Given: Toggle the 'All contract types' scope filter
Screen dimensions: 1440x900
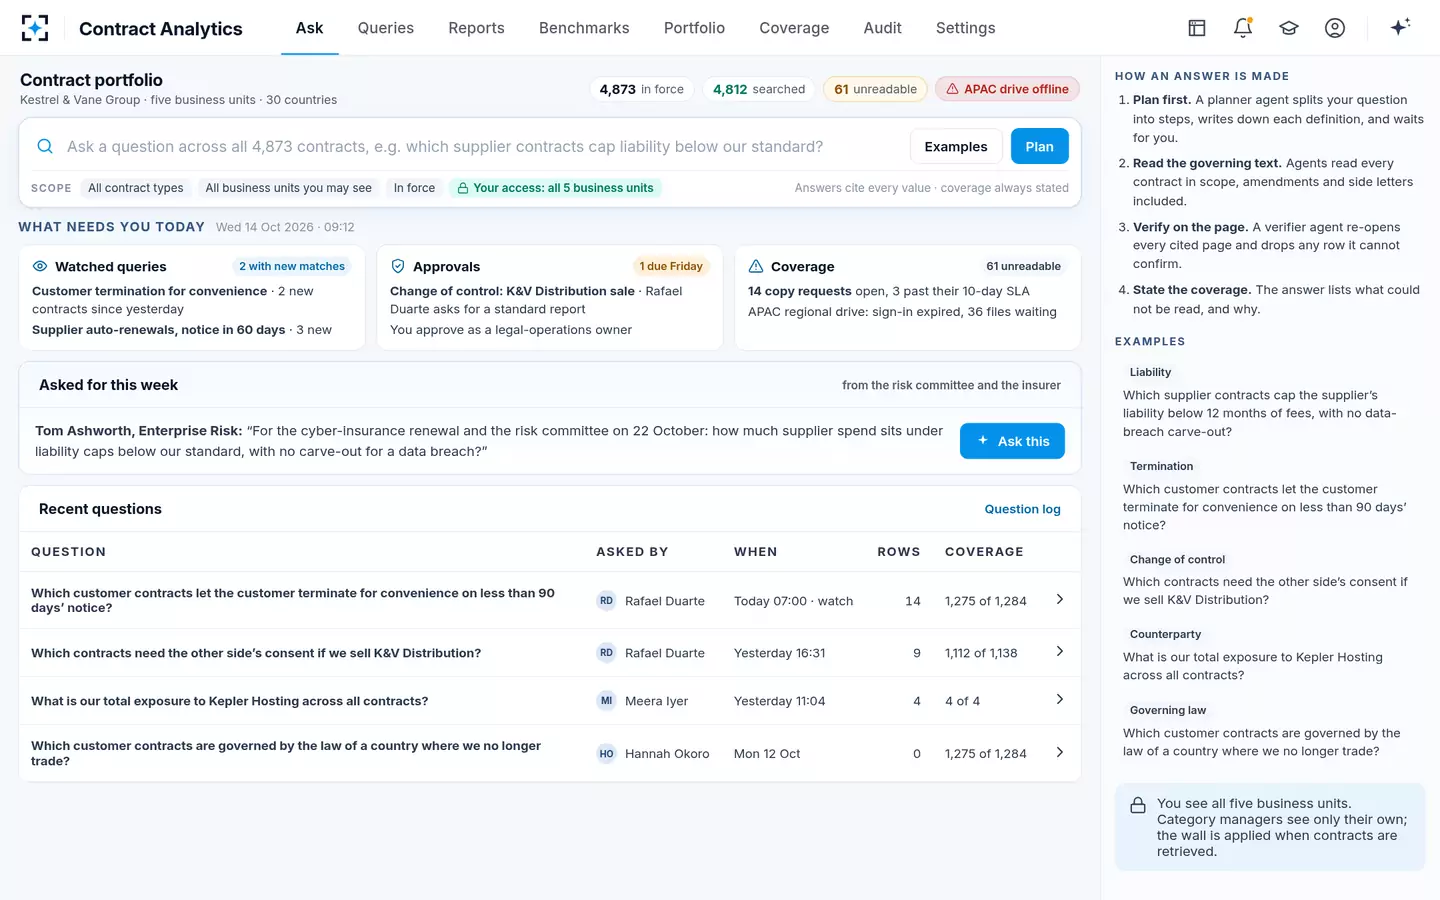Looking at the screenshot, I should point(136,188).
